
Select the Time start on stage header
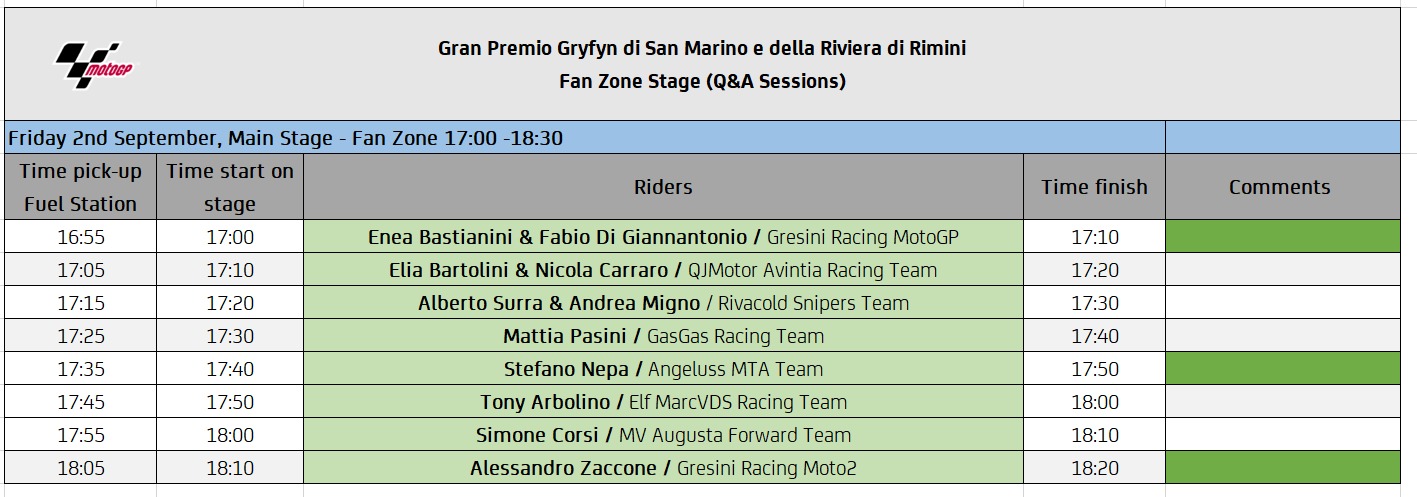pos(230,187)
